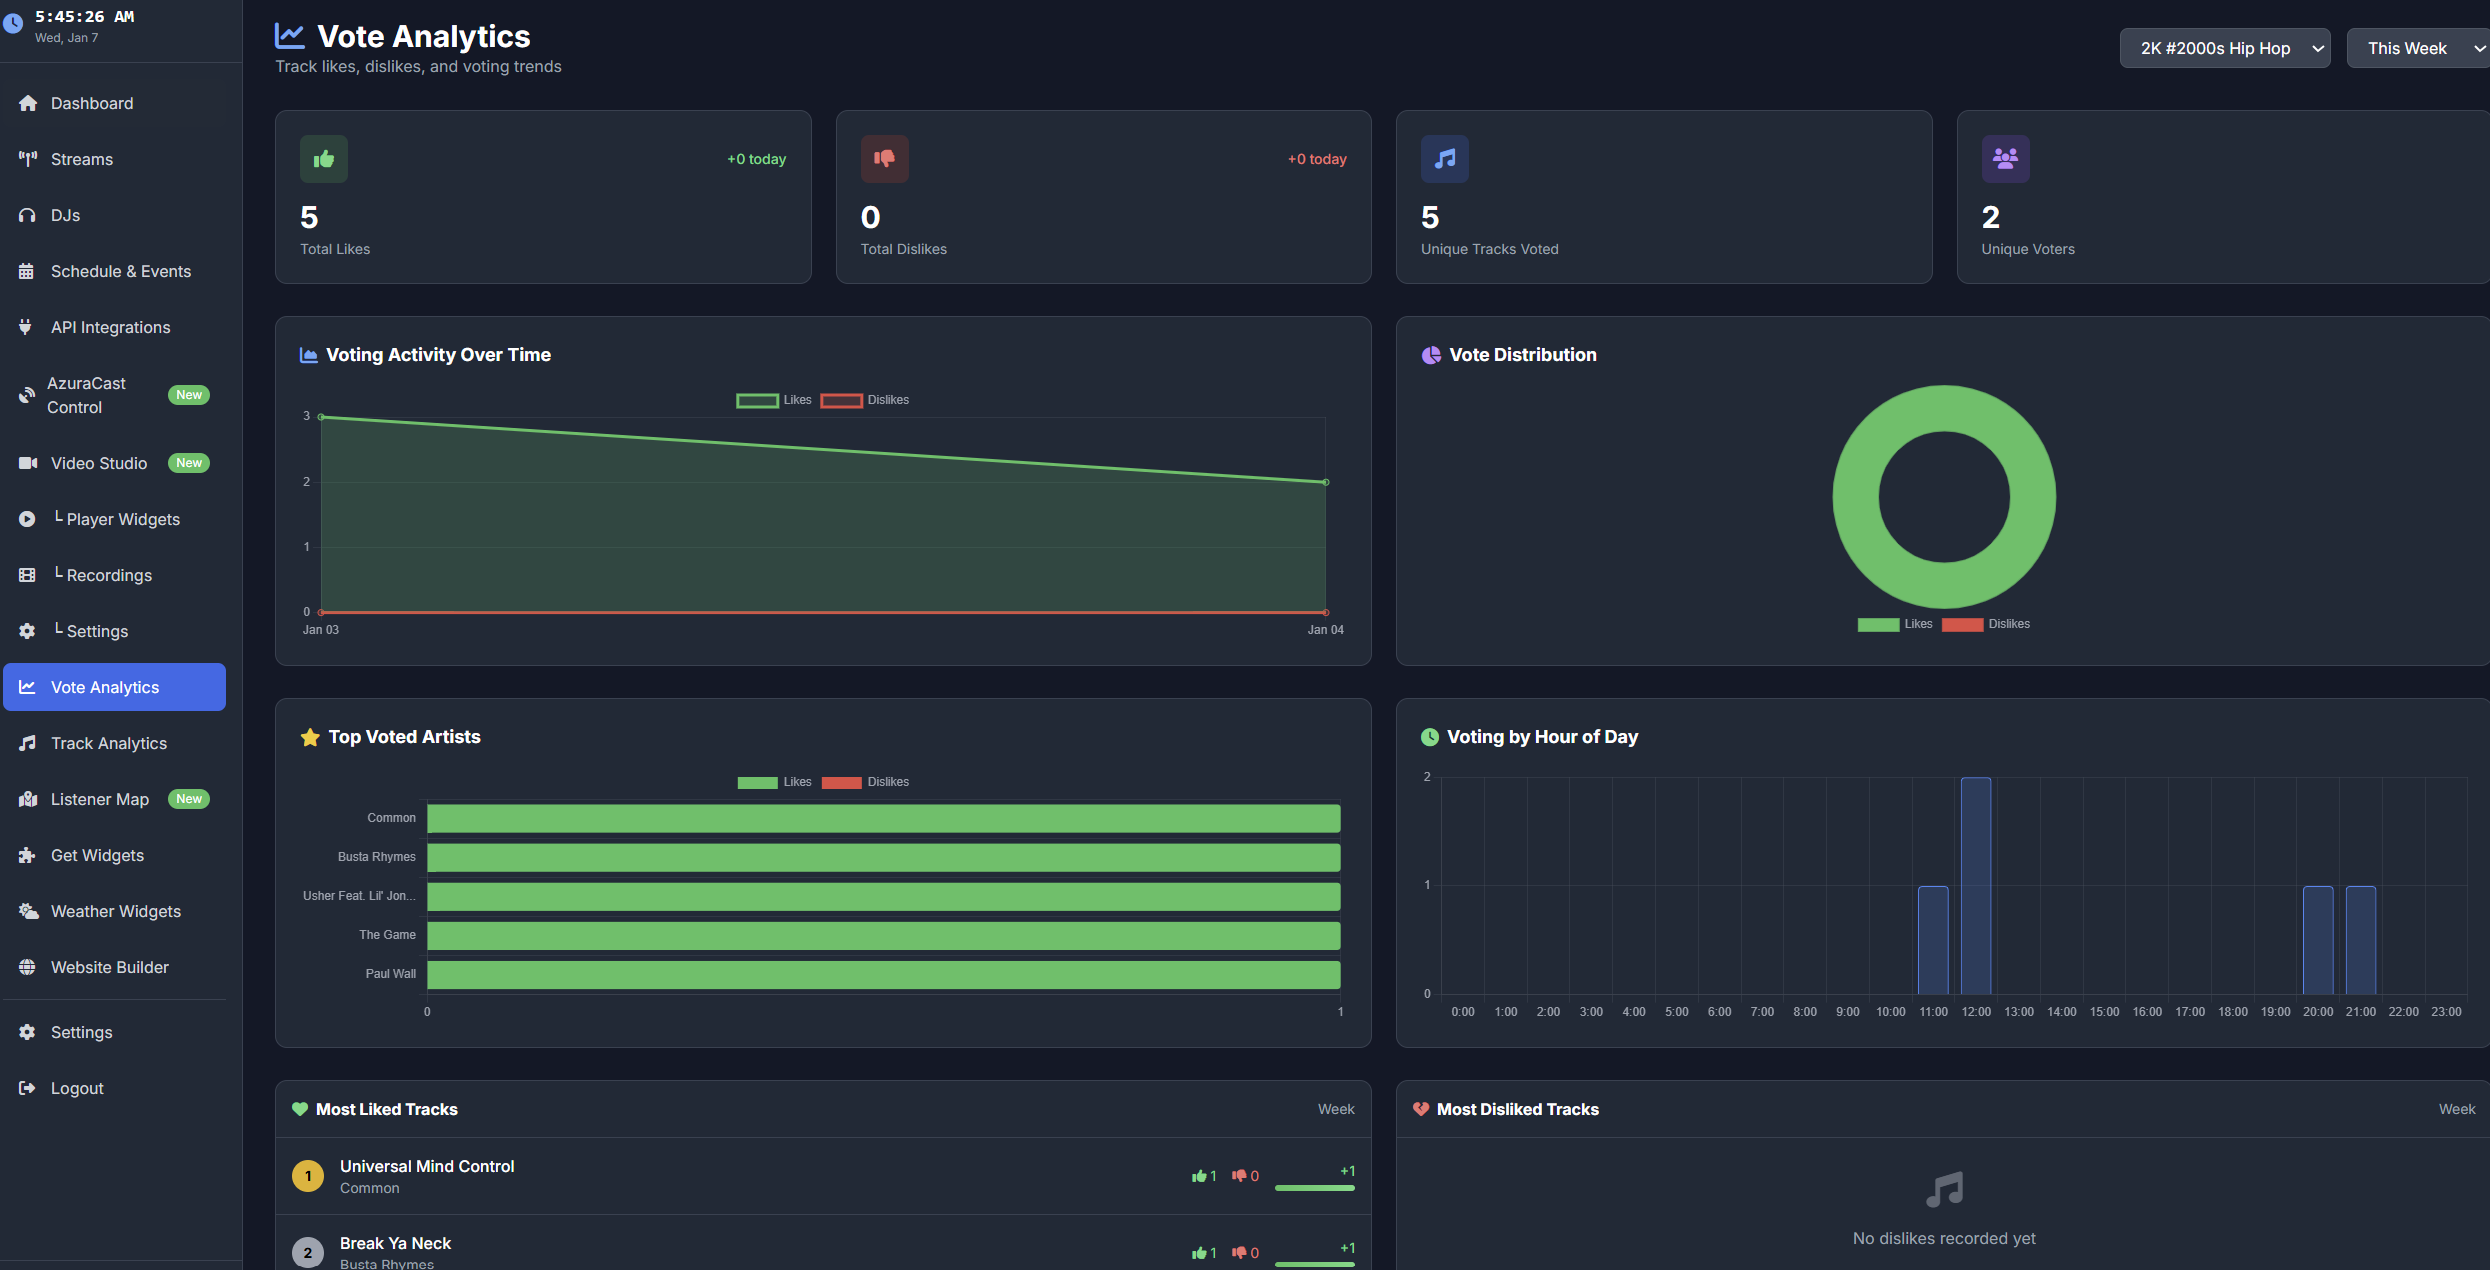Click the Dashboard home icon

27,103
